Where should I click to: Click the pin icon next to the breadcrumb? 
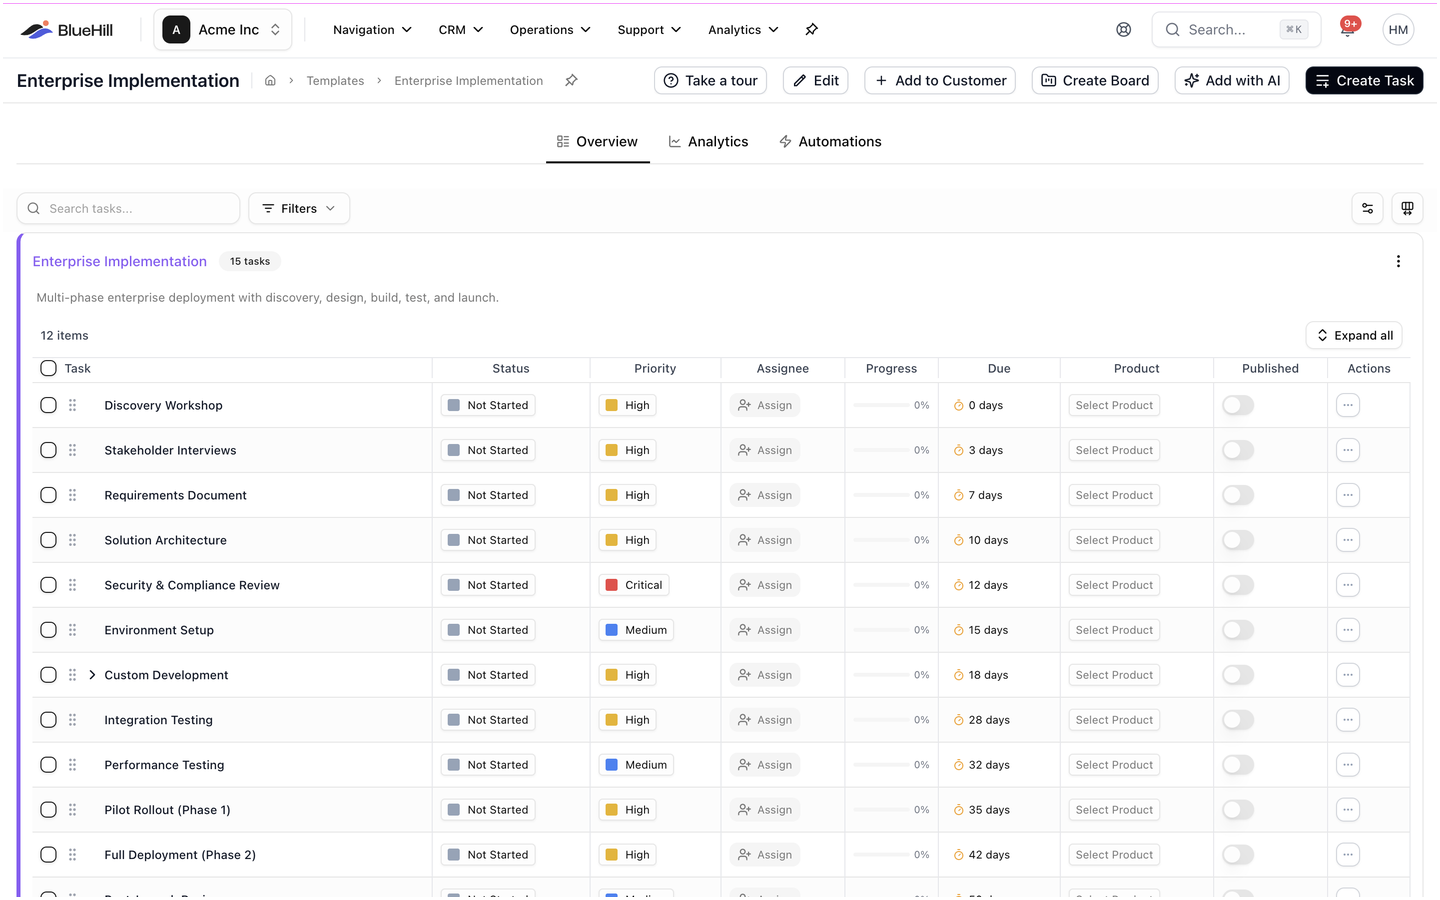(x=571, y=81)
